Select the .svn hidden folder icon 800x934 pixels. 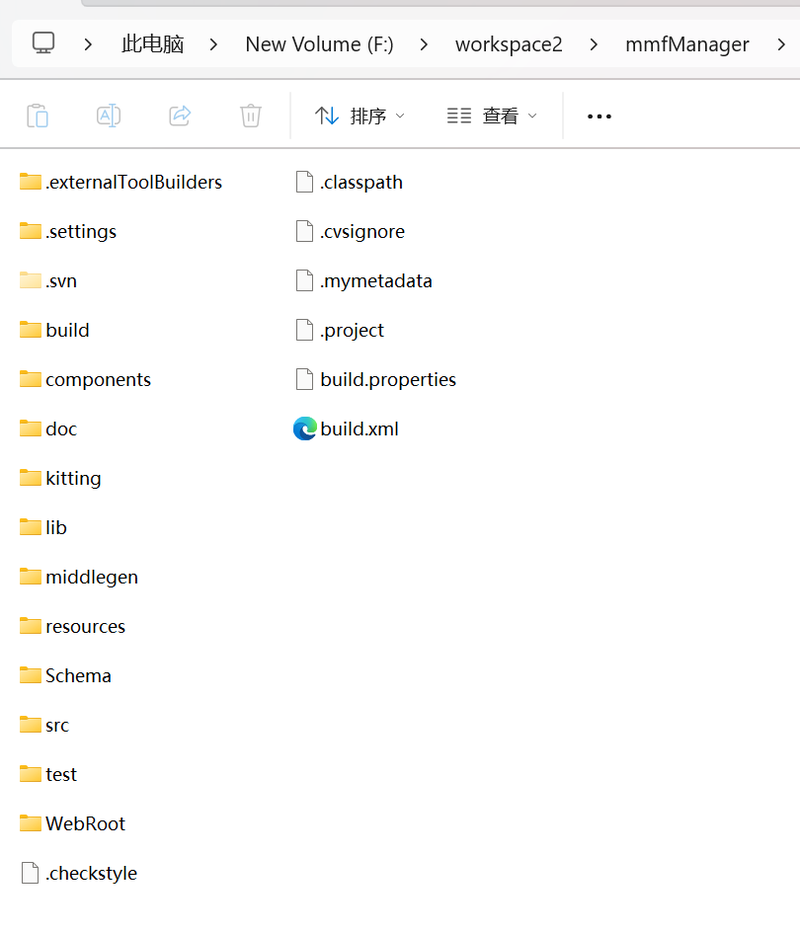click(30, 281)
